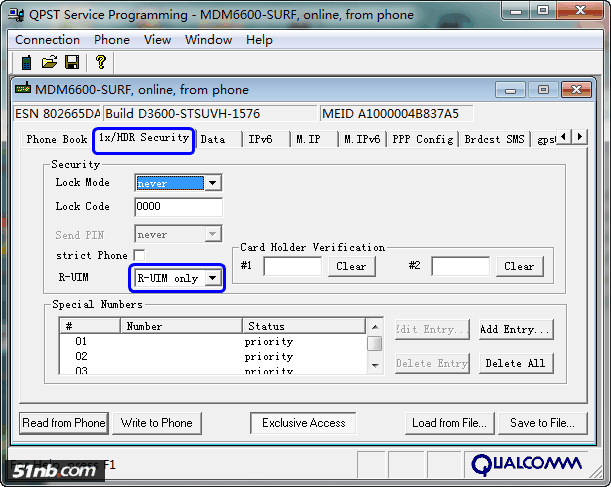Click the QPST app icon in title bar
Image resolution: width=611 pixels, height=487 pixels.
point(16,15)
